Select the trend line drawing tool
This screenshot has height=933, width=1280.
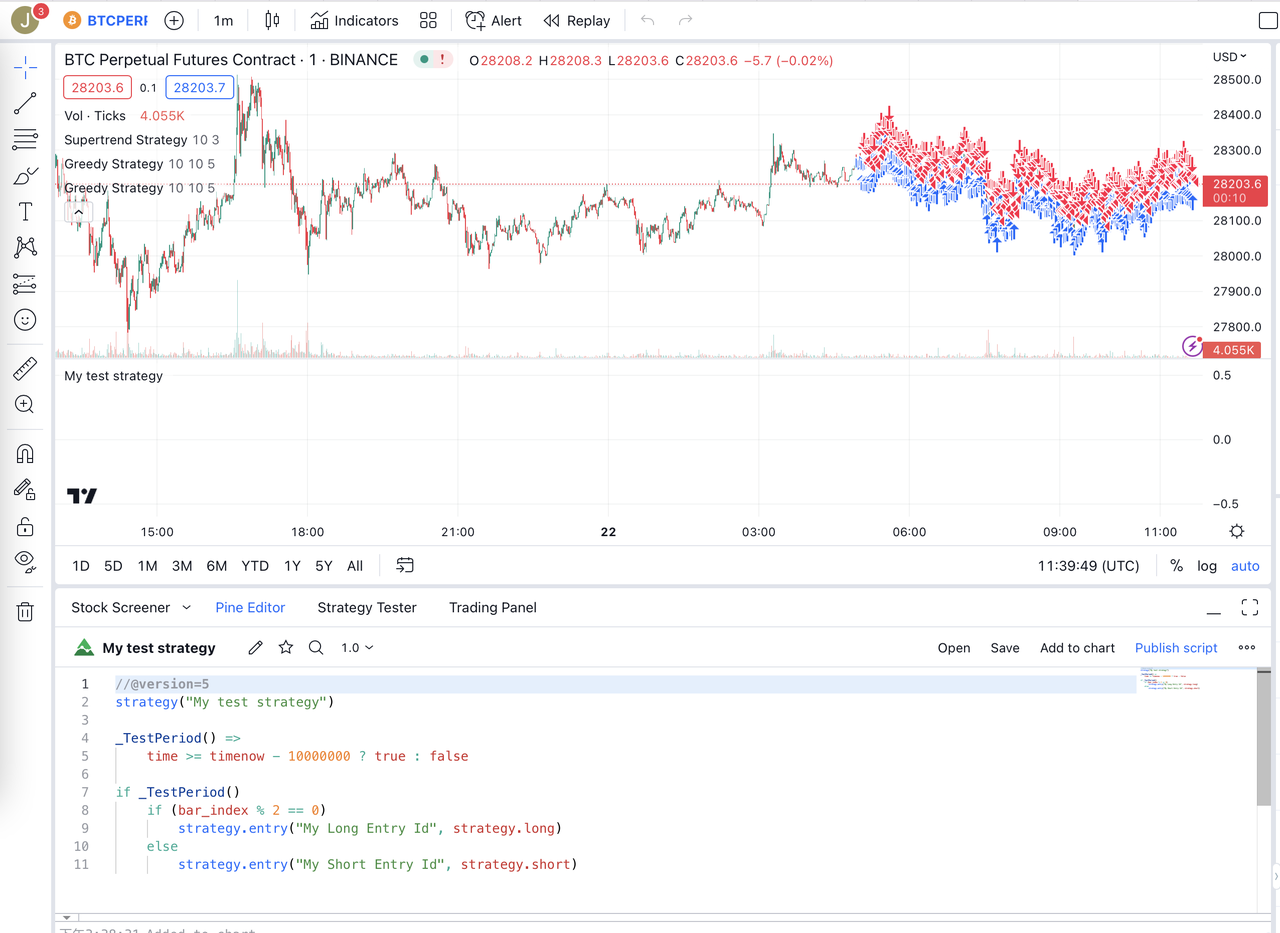(x=25, y=103)
